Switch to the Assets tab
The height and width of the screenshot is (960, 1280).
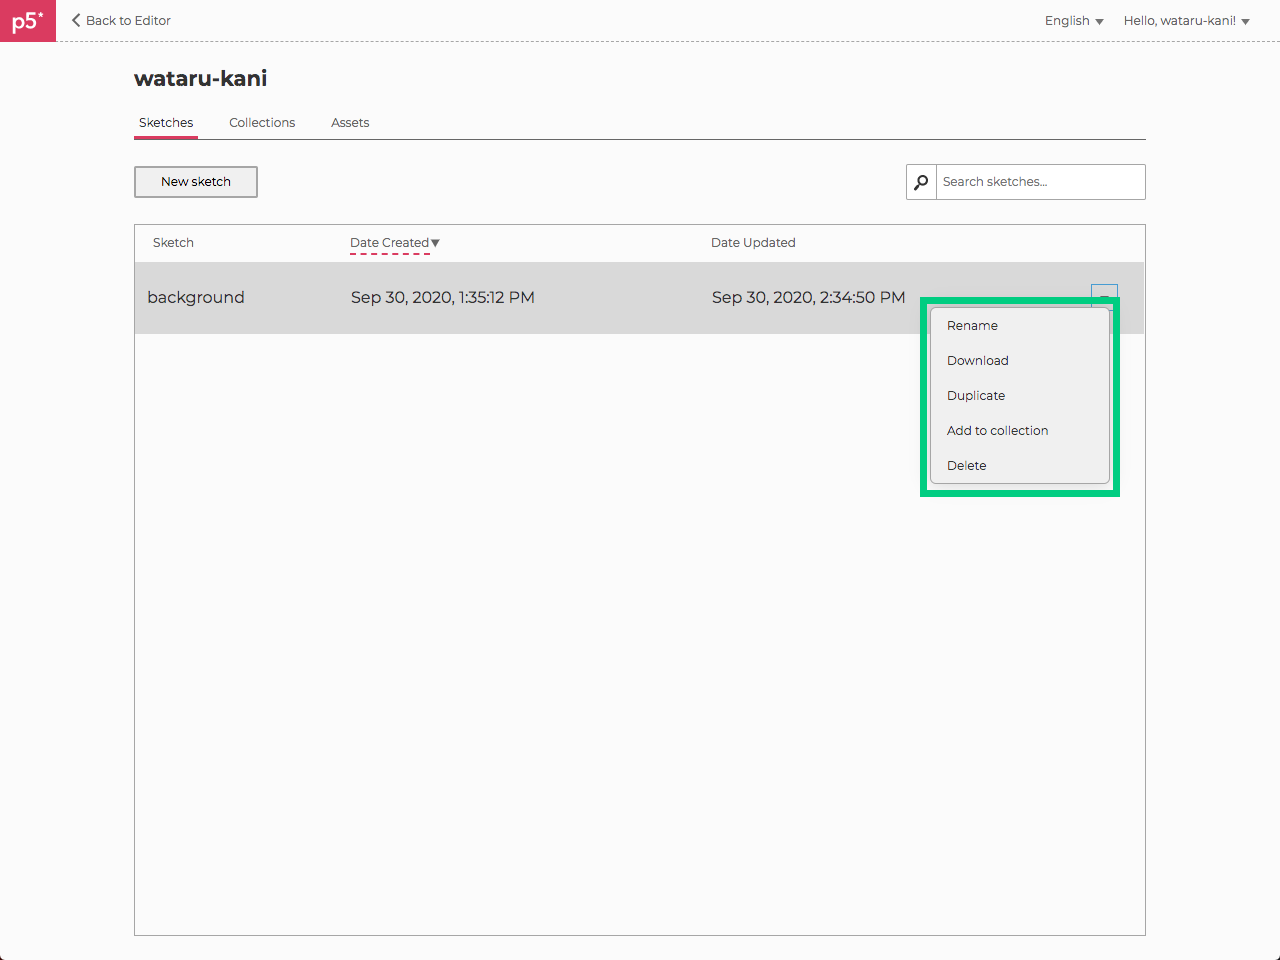coord(350,123)
